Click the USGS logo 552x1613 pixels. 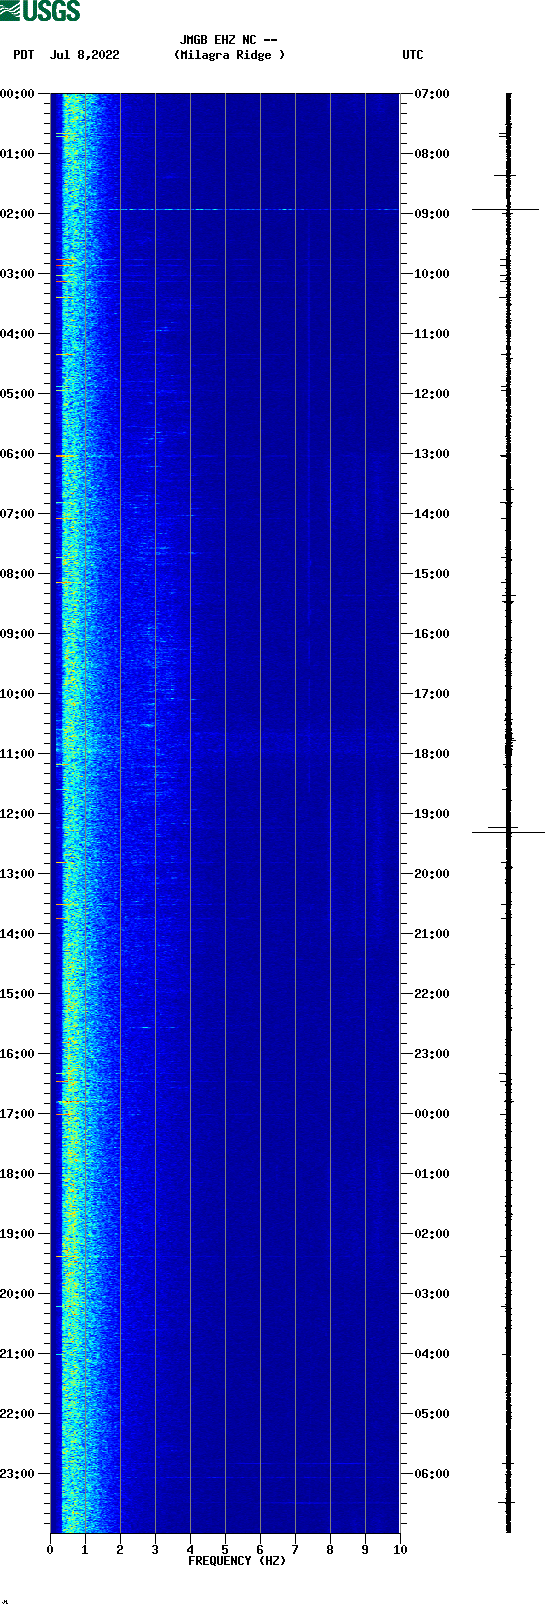[40, 11]
